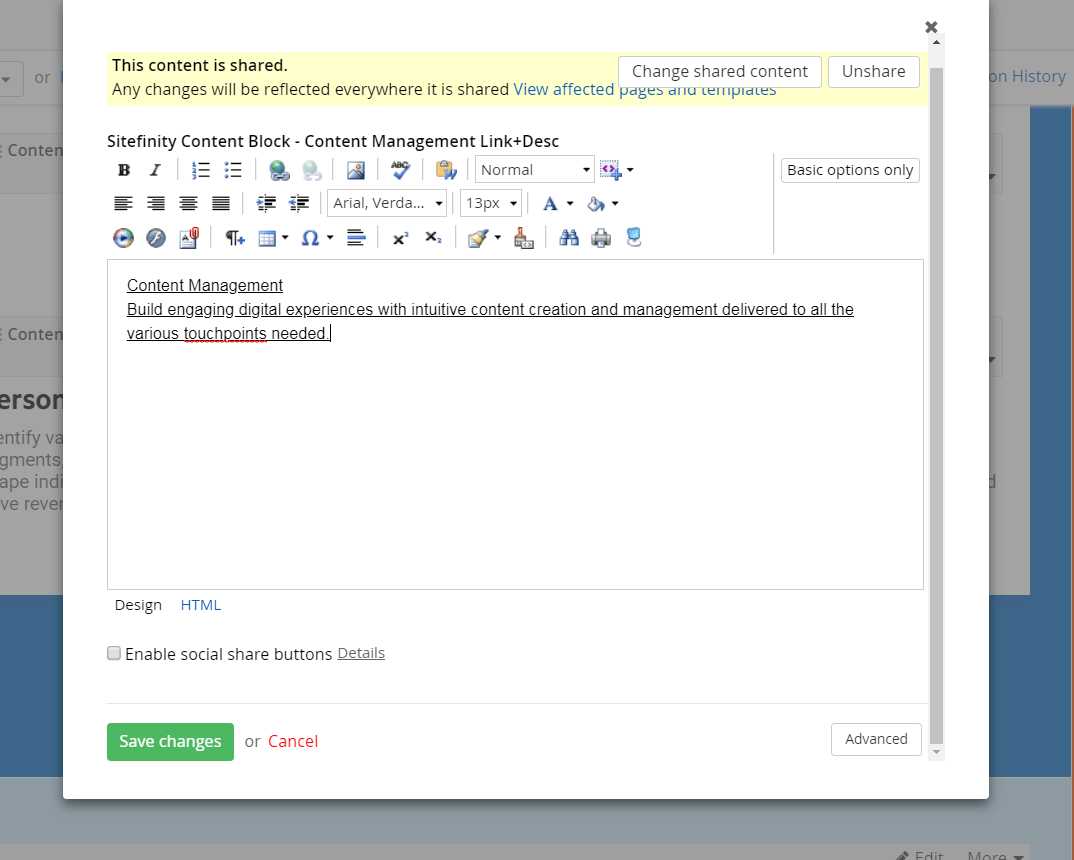This screenshot has height=860, width=1074.
Task: Open View affected pages and templates link
Action: point(644,90)
